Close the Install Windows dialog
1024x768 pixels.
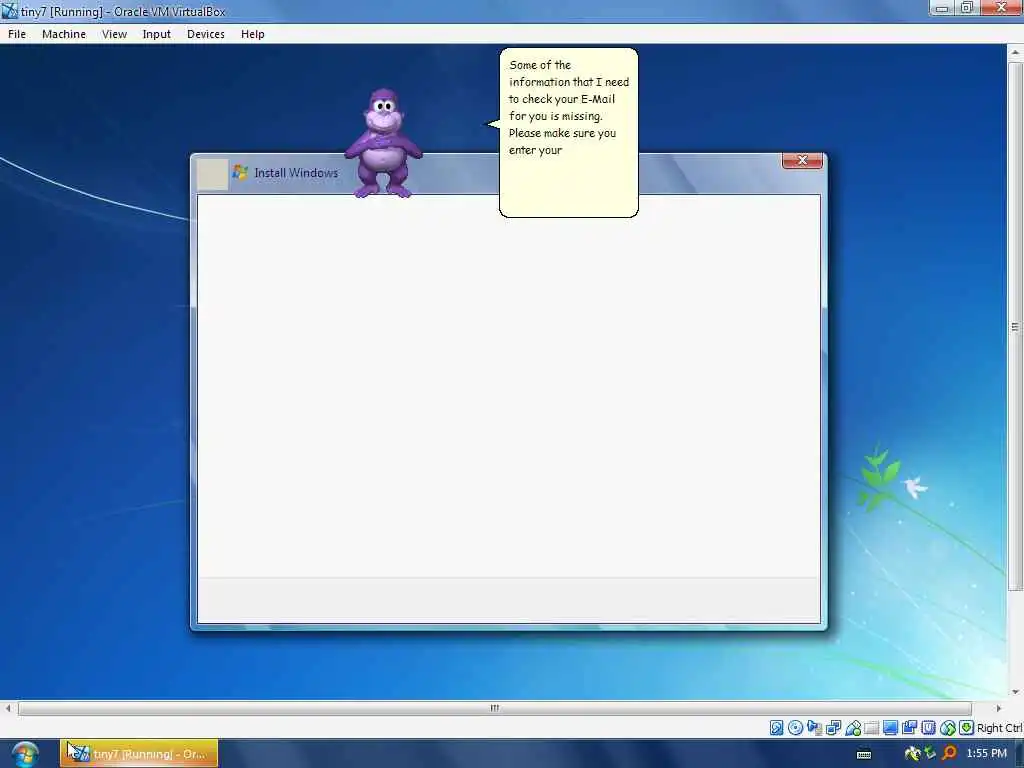tap(802, 160)
